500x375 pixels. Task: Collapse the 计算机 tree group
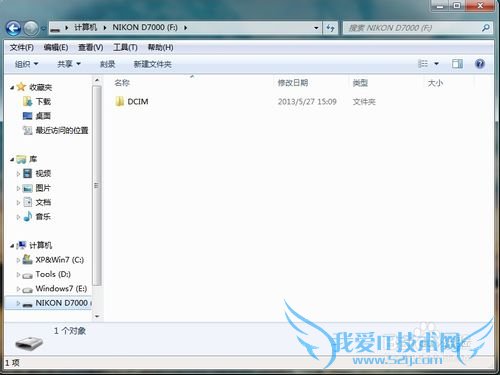click(12, 246)
